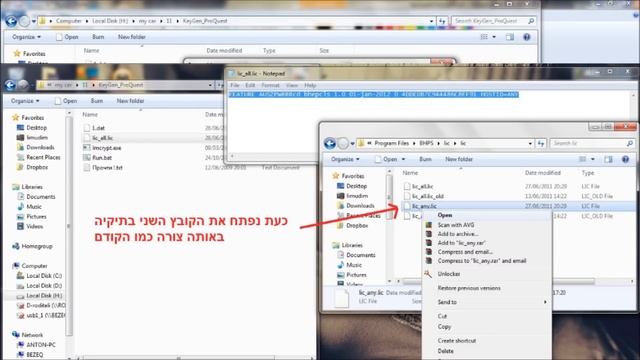Click Name column header in lic window
The image size is (640, 360).
pyautogui.click(x=410, y=173)
